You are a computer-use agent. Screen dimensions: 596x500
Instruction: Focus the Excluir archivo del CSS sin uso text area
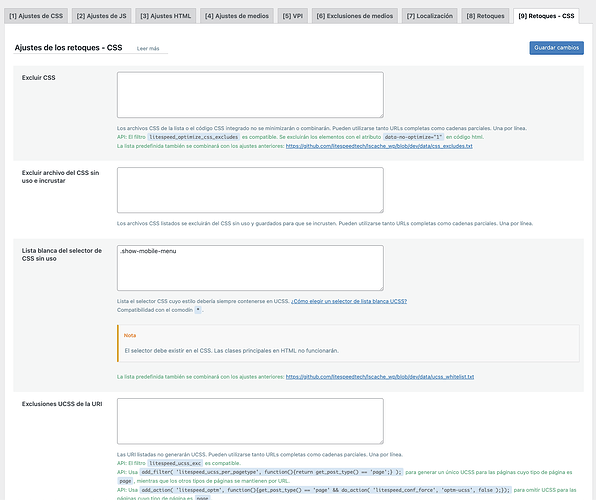(250, 190)
